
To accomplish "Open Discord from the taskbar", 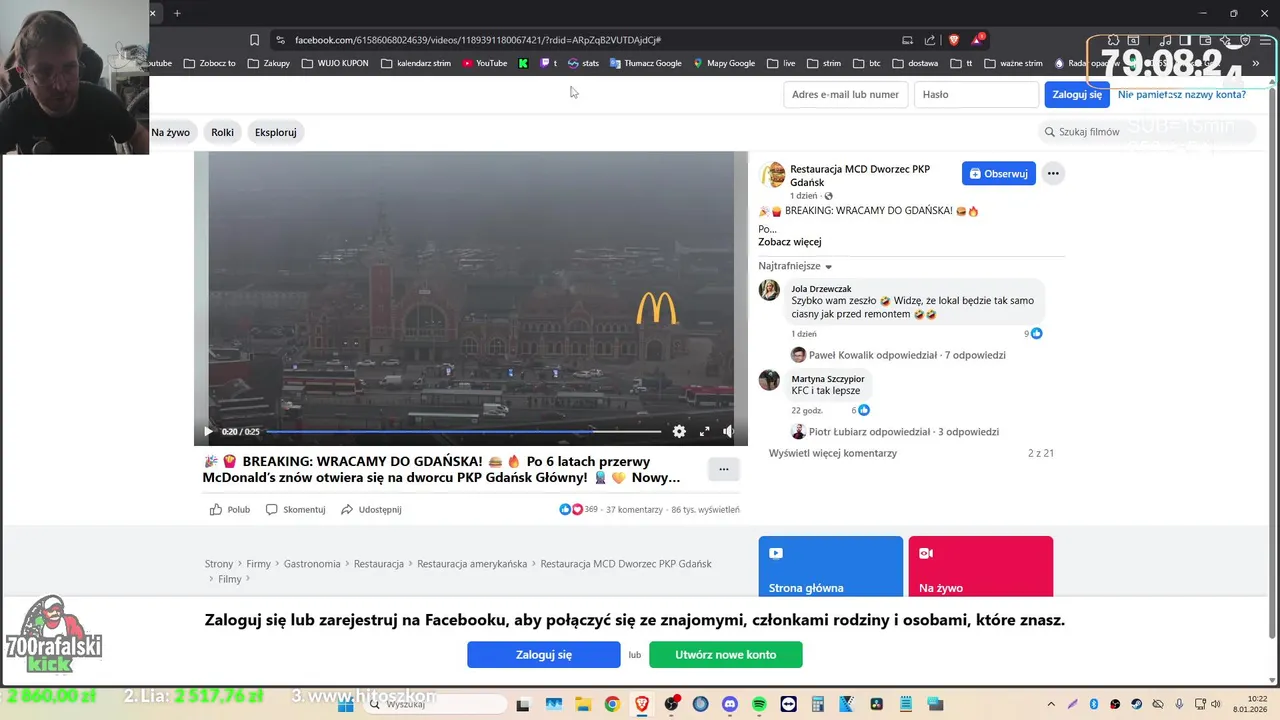I will (730, 704).
